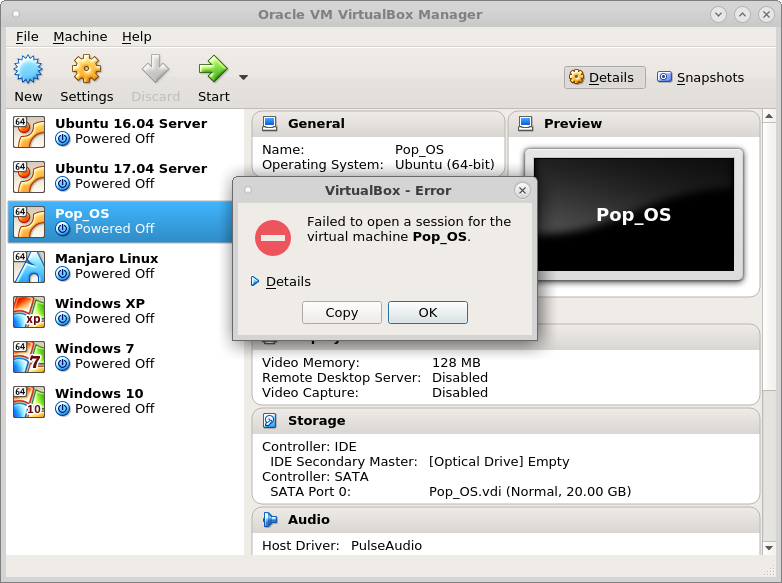The height and width of the screenshot is (583, 782).
Task: Expand Details disclosure triangle in error dialog
Action: point(255,281)
